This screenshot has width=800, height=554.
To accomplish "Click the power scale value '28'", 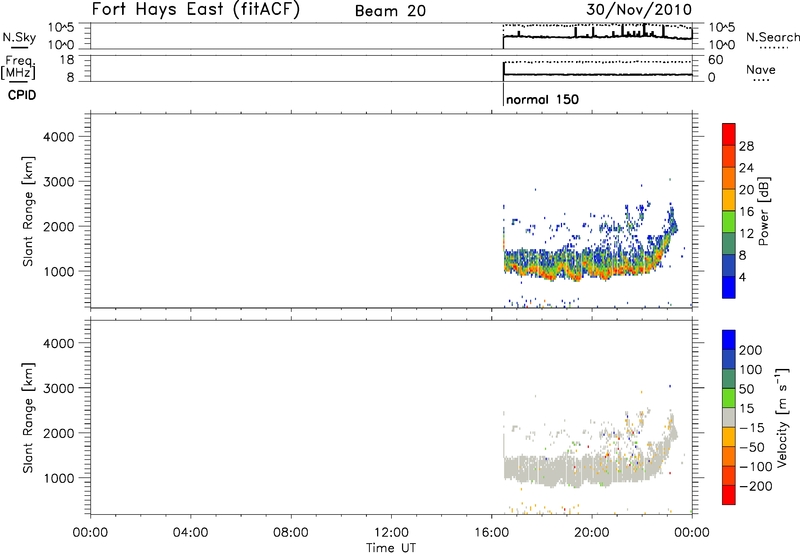I will [x=746, y=146].
